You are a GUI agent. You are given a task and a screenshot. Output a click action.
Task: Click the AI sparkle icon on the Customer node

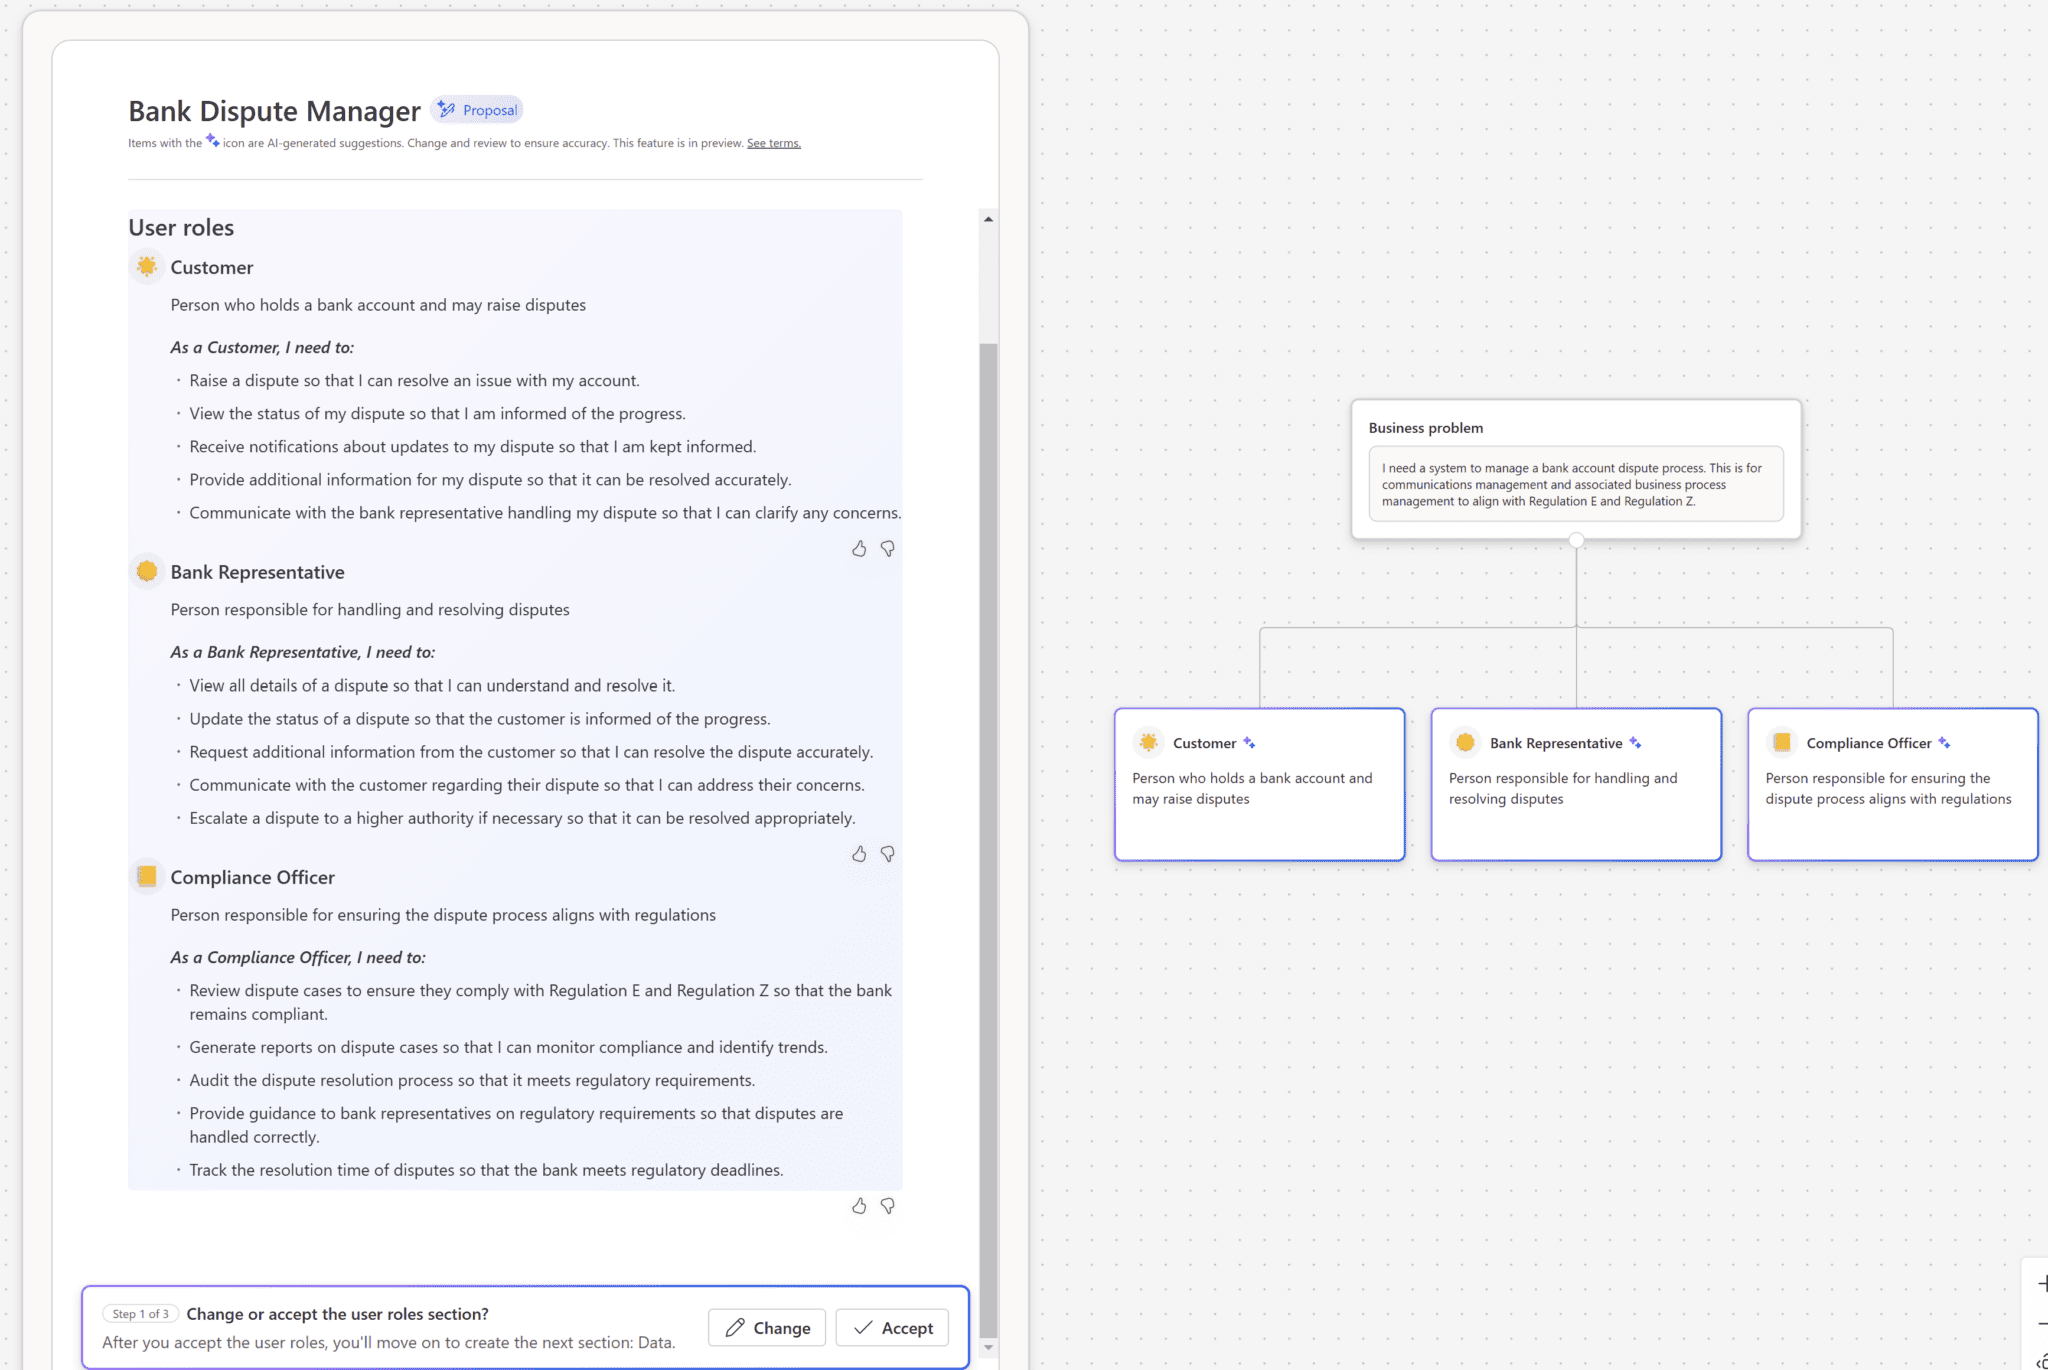[x=1250, y=742]
